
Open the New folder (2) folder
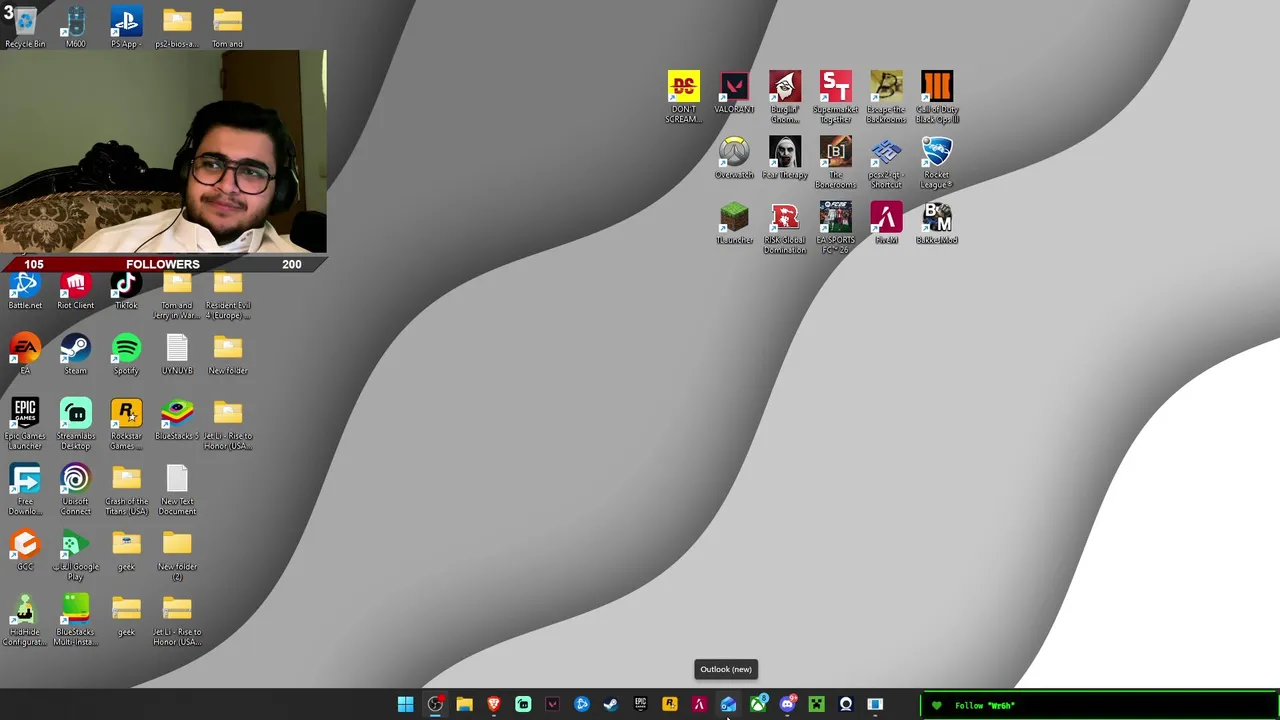point(177,555)
